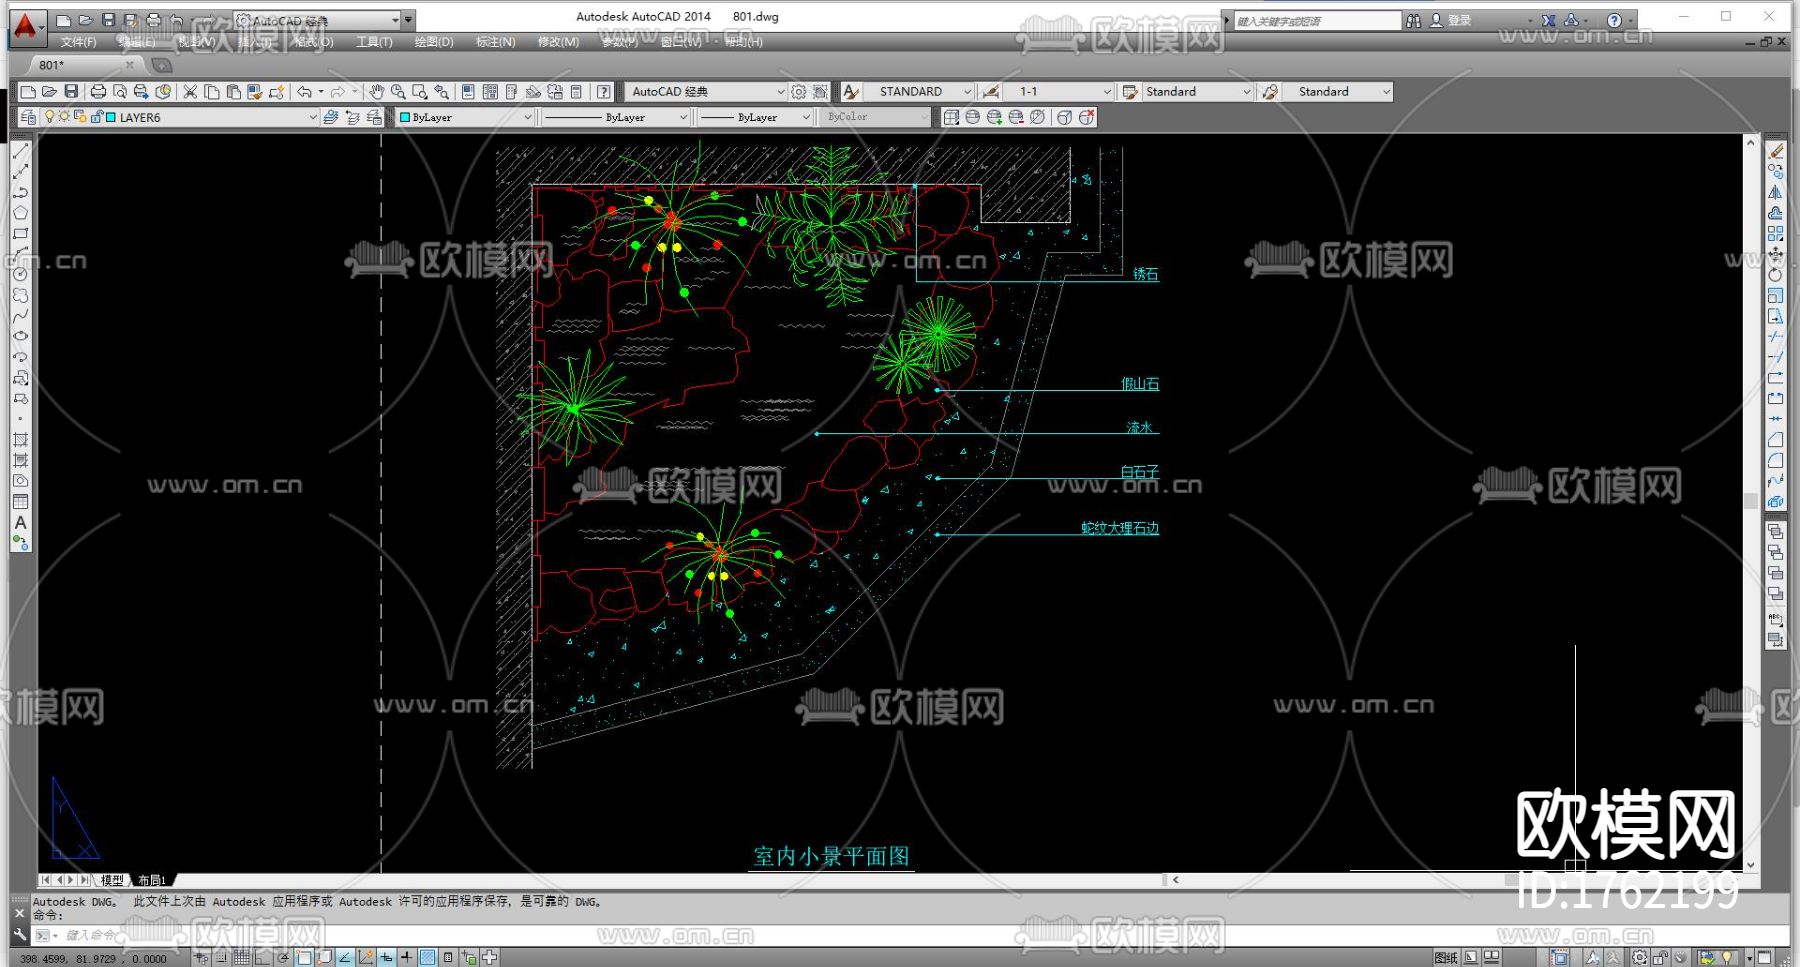This screenshot has height=967, width=1800.
Task: Click the 登录 sign-in button
Action: (1451, 20)
